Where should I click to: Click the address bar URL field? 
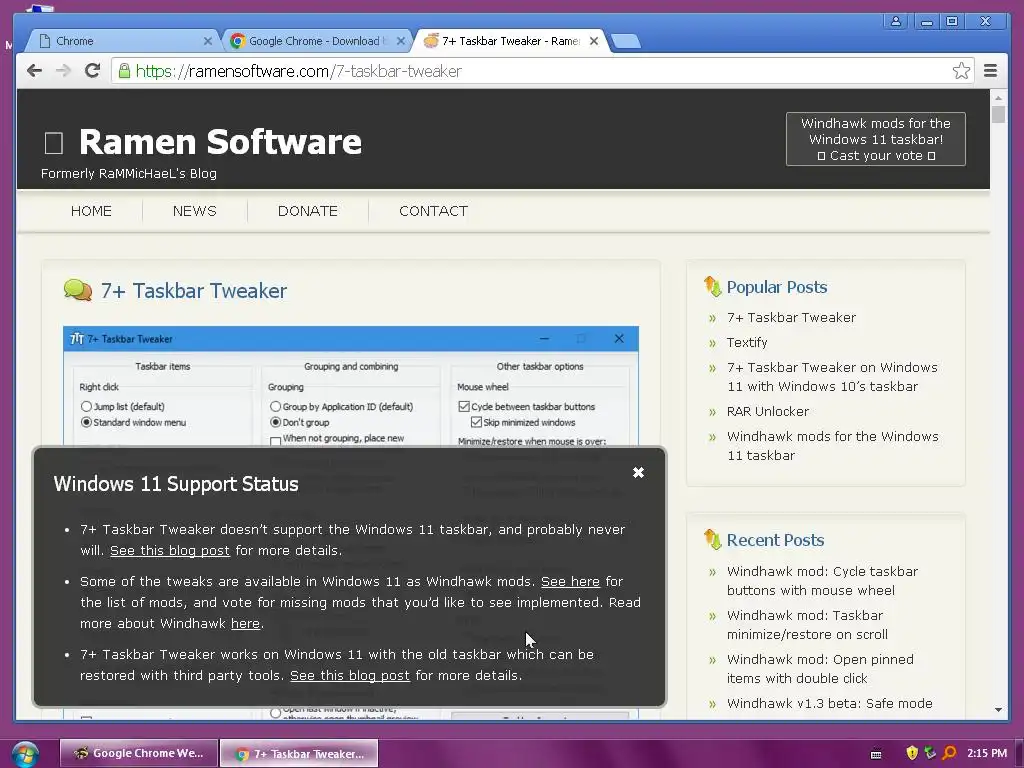point(542,71)
